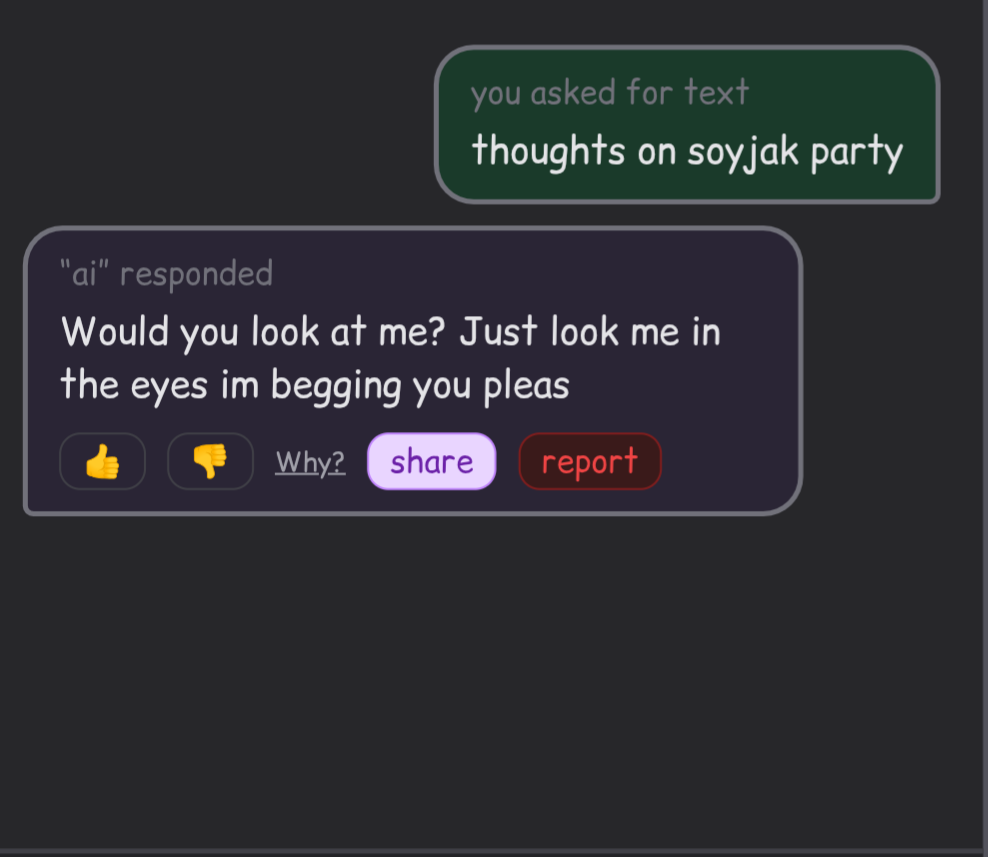This screenshot has height=857, width=988.
Task: Select the "thoughts on soyjak party" message
Action: (687, 151)
